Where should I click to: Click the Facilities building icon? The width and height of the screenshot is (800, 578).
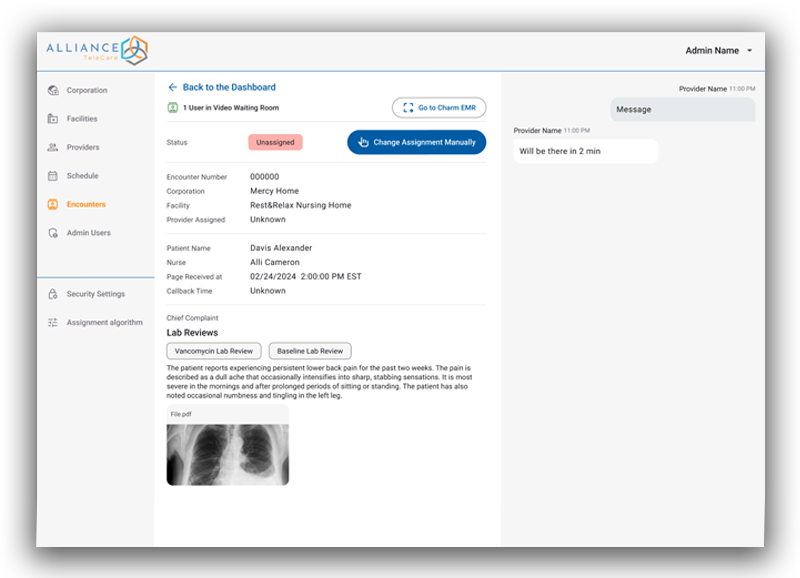[x=52, y=119]
